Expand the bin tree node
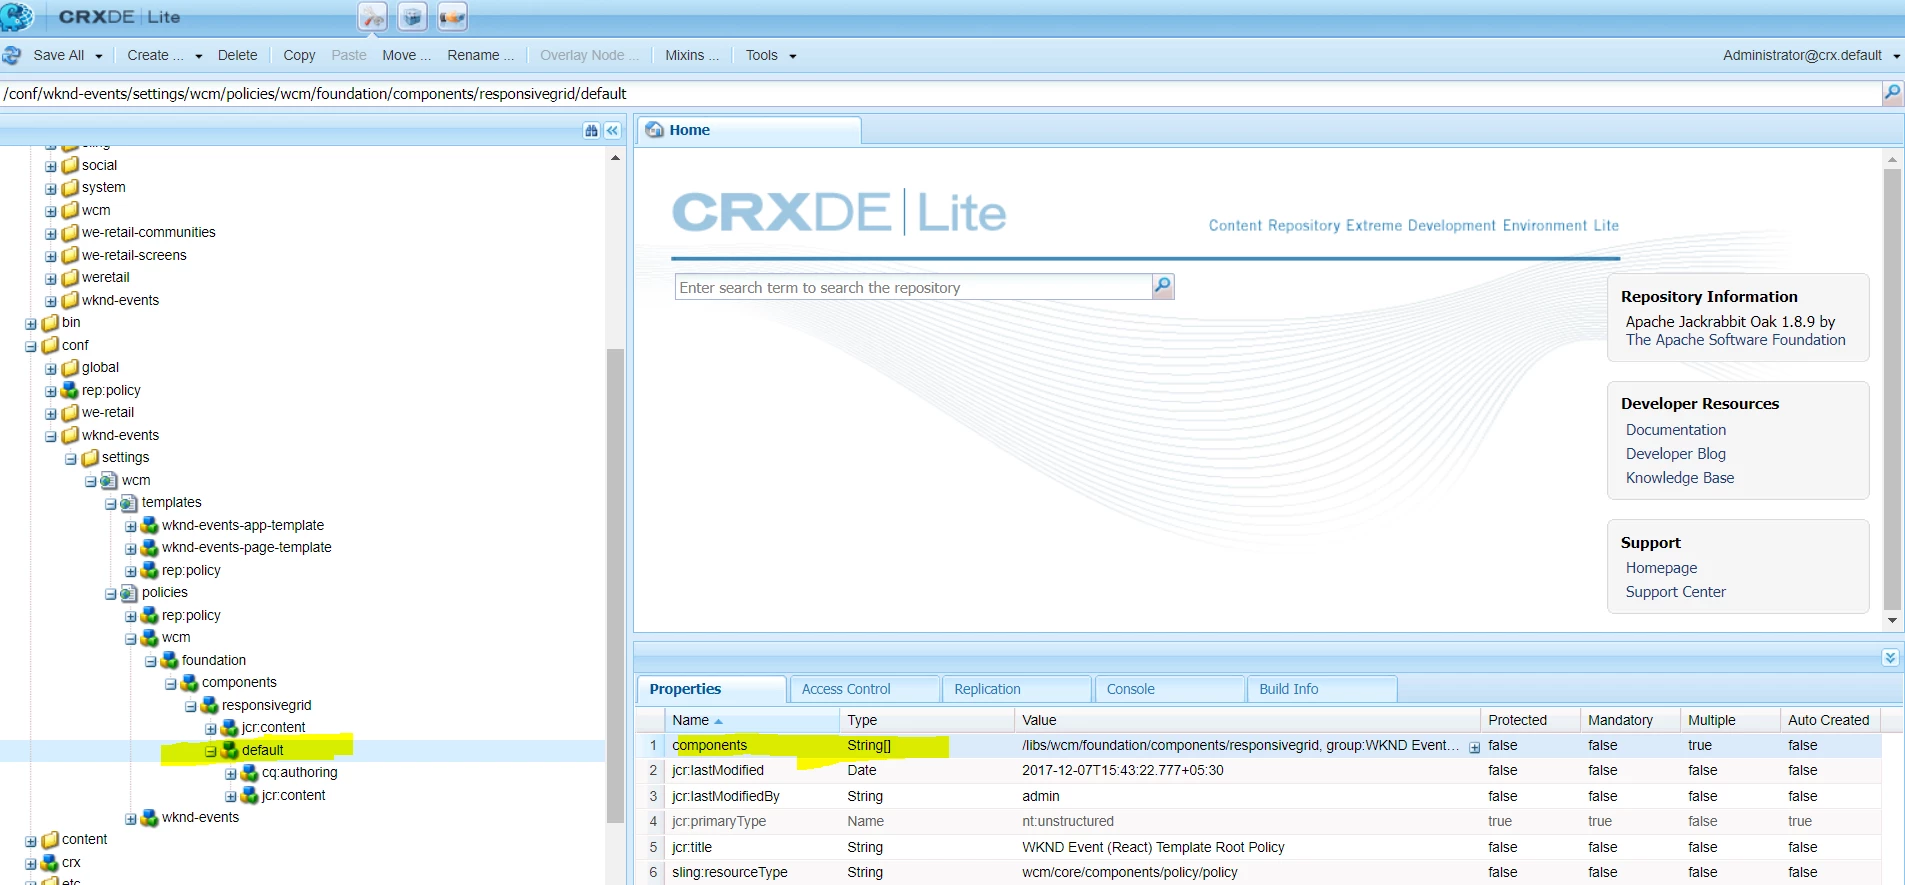Viewport: 1905px width, 885px height. tap(31, 324)
